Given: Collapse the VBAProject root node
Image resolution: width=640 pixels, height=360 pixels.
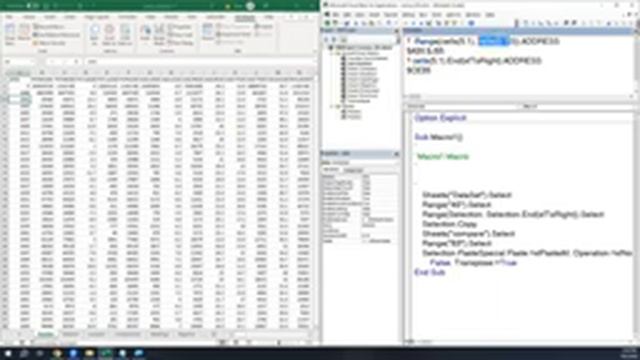Looking at the screenshot, I should (x=331, y=48).
